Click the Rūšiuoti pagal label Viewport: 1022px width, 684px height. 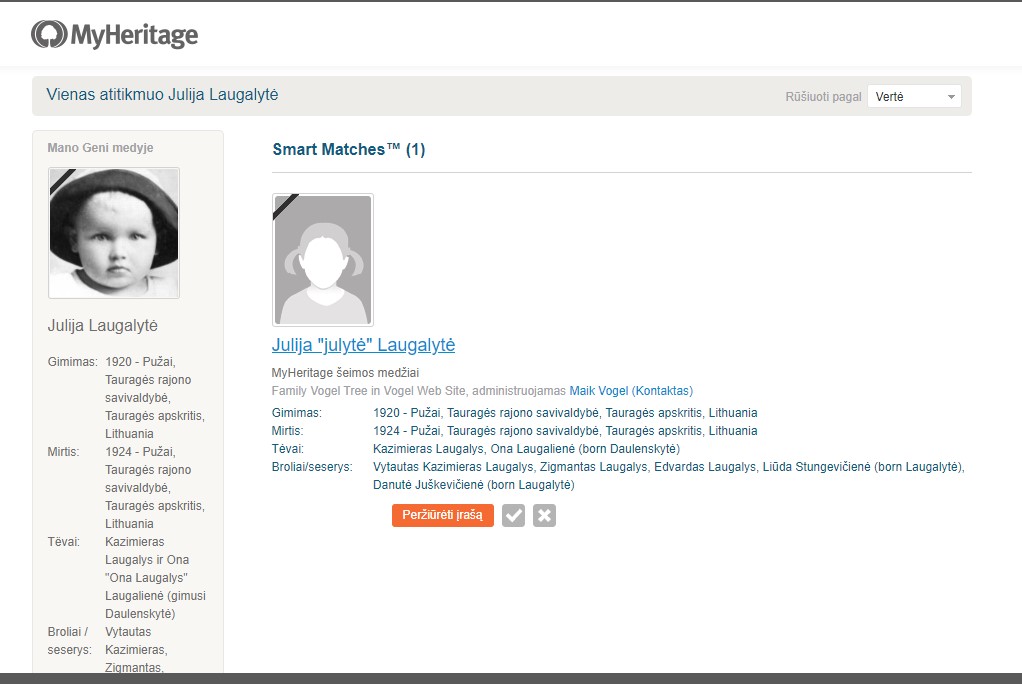click(x=823, y=97)
